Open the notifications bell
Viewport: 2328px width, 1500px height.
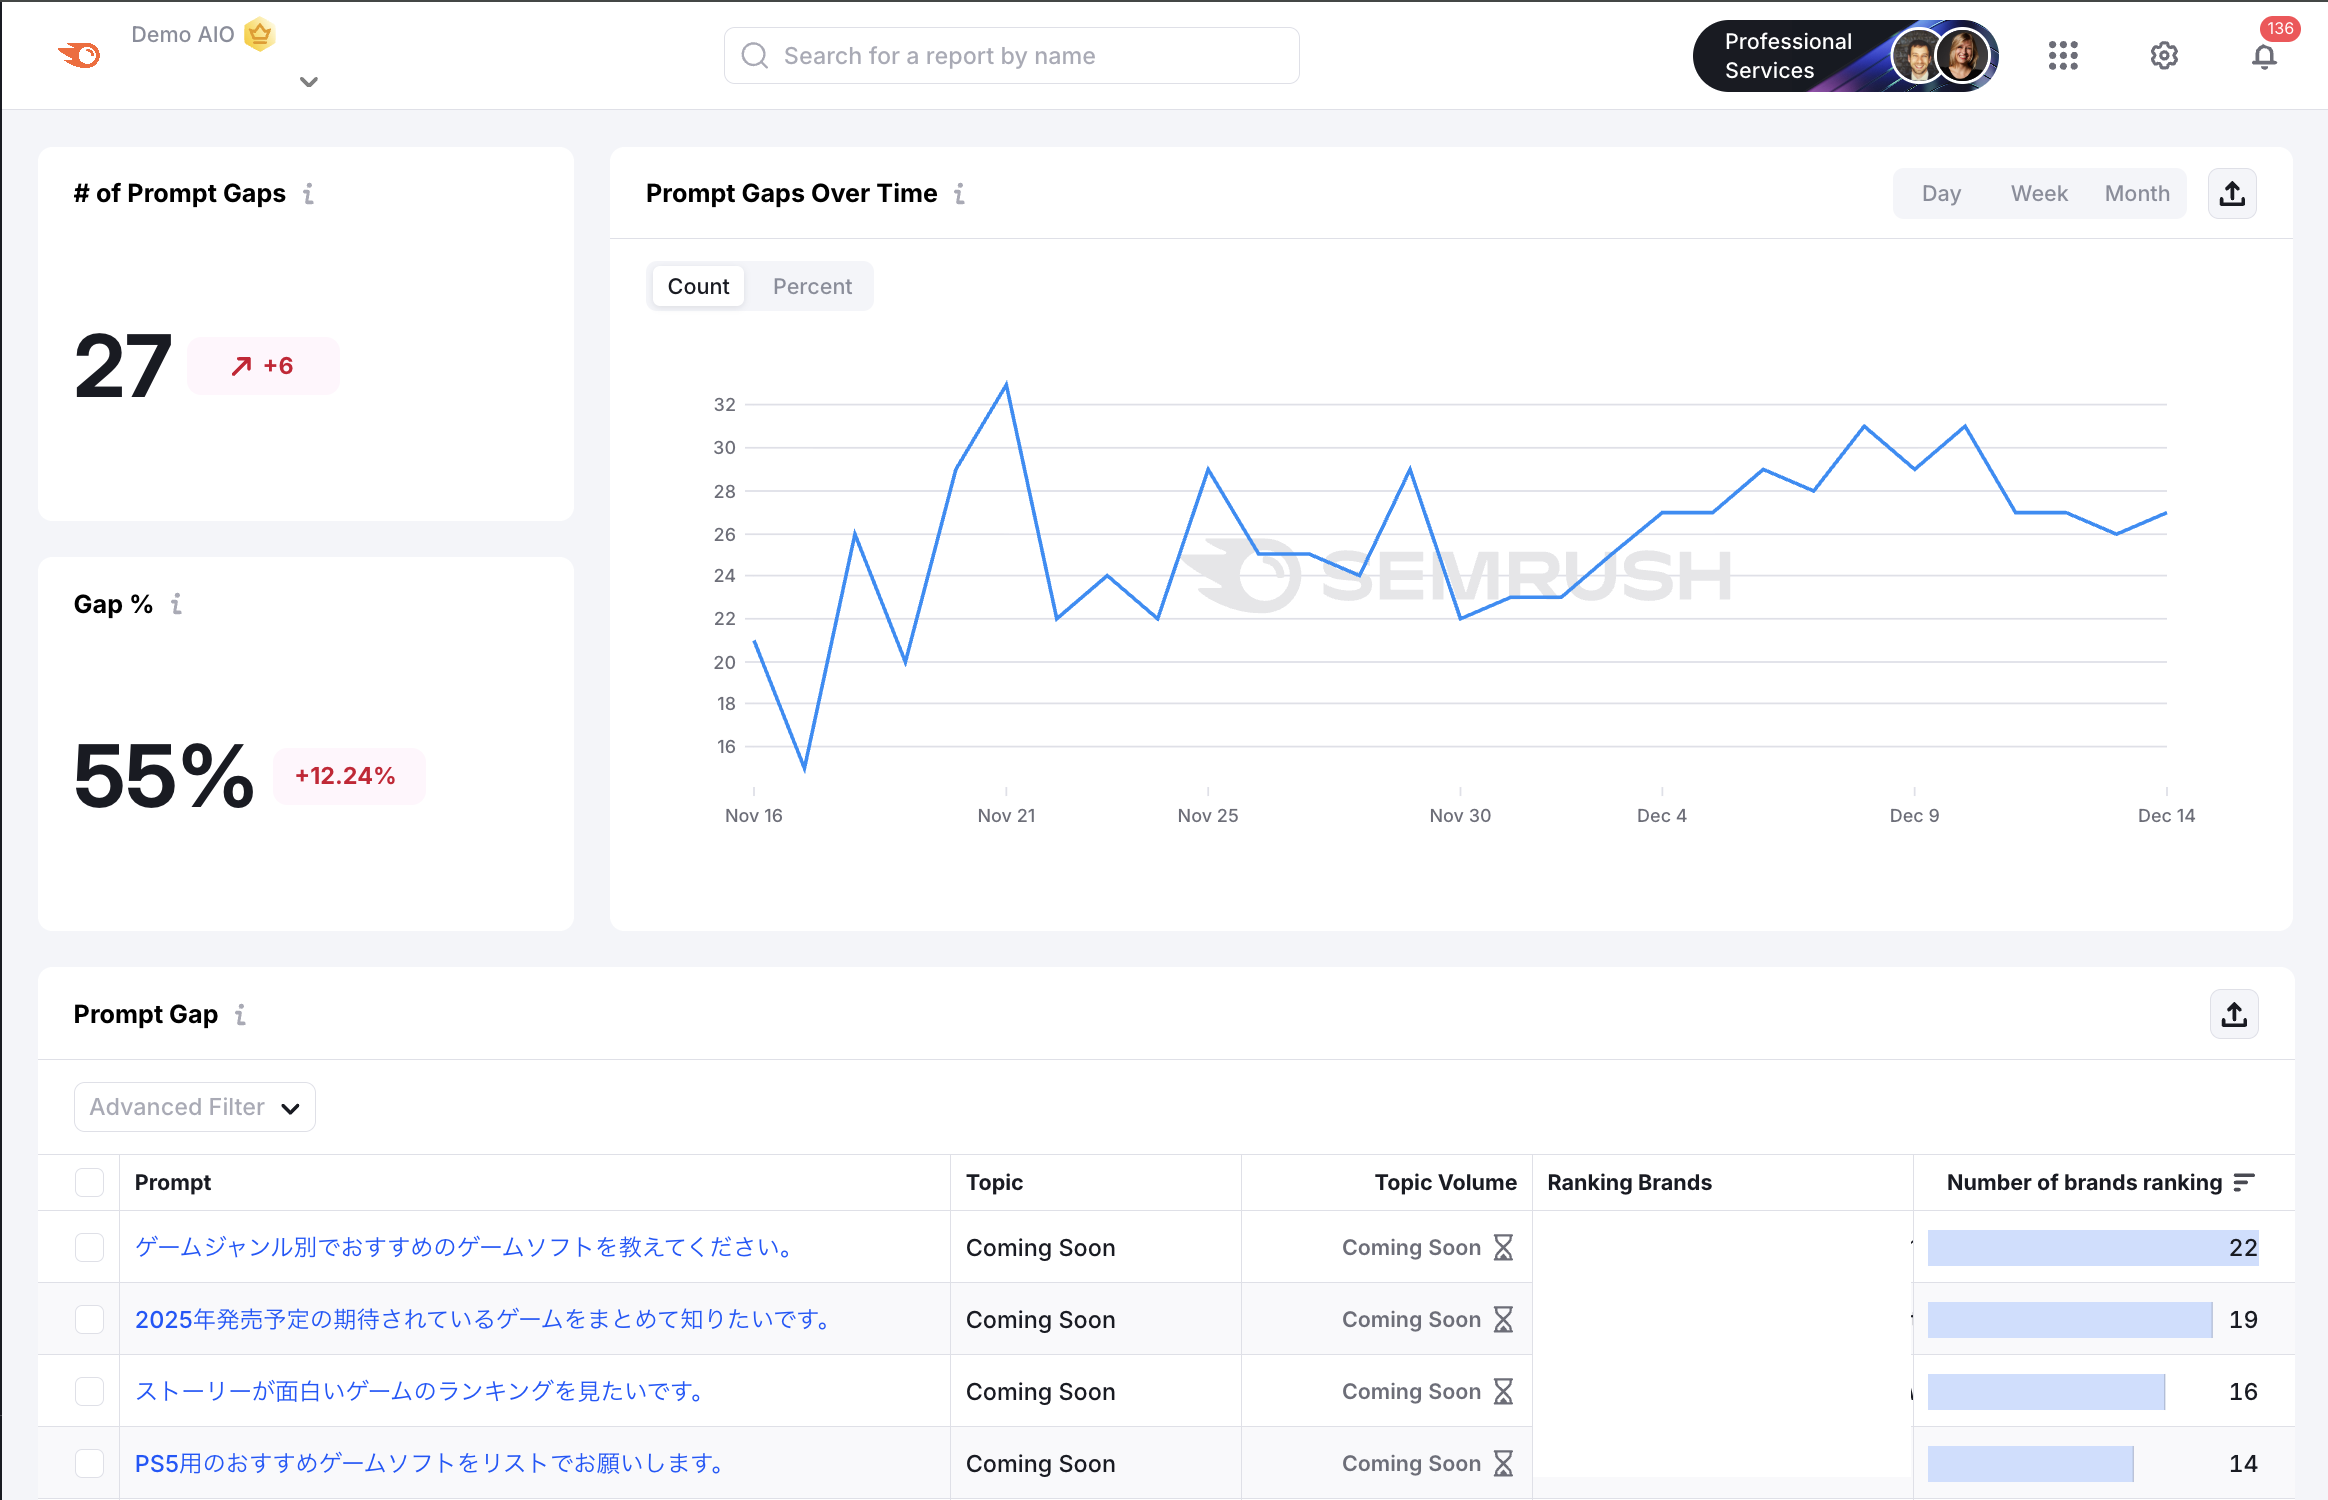2264,57
